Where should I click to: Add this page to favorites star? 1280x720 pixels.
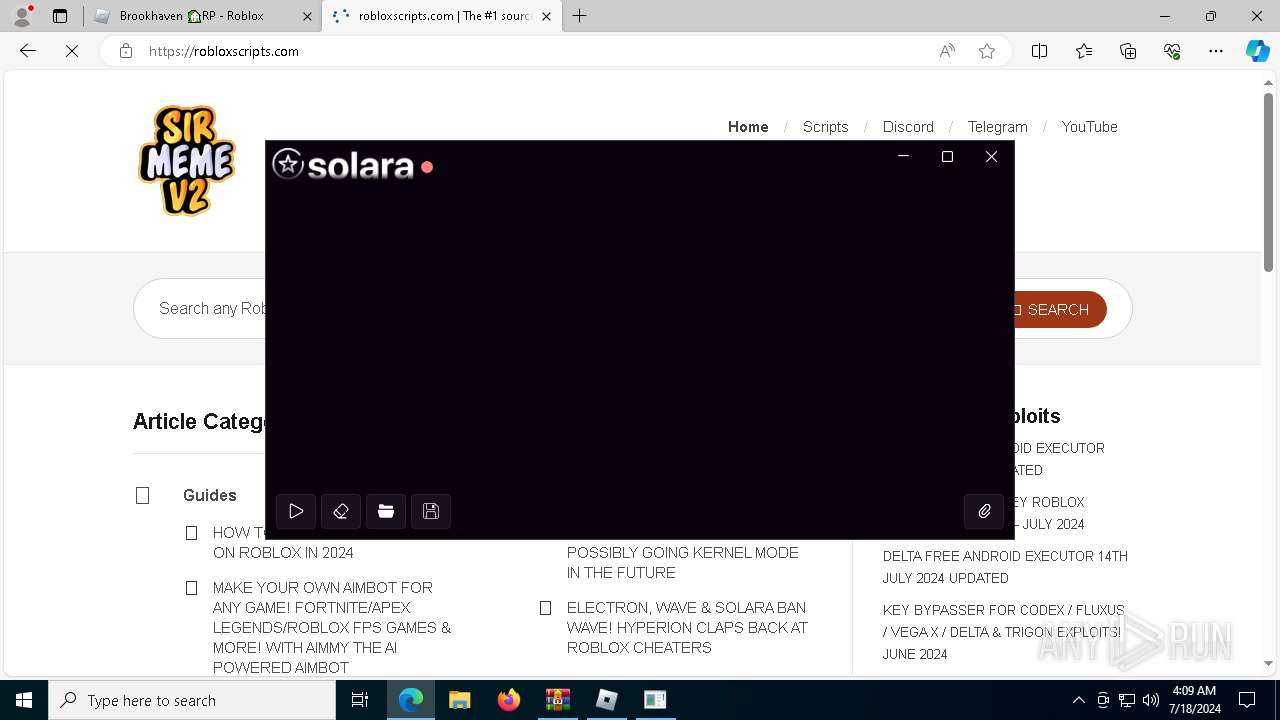[987, 51]
